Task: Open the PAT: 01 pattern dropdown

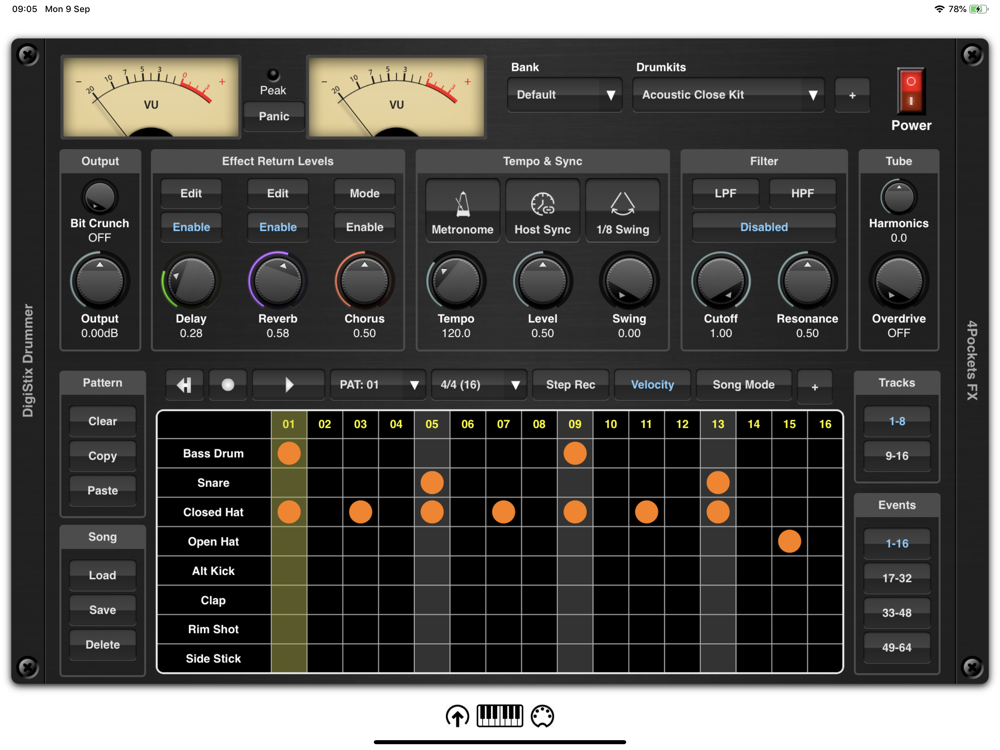Action: click(x=378, y=385)
